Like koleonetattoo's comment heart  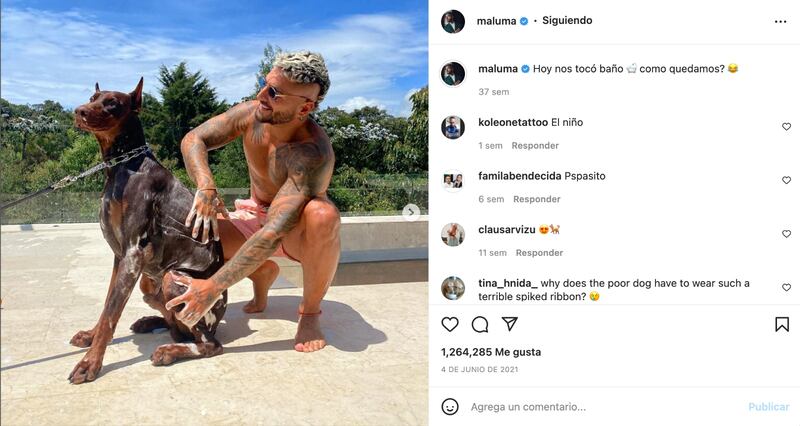(x=786, y=127)
